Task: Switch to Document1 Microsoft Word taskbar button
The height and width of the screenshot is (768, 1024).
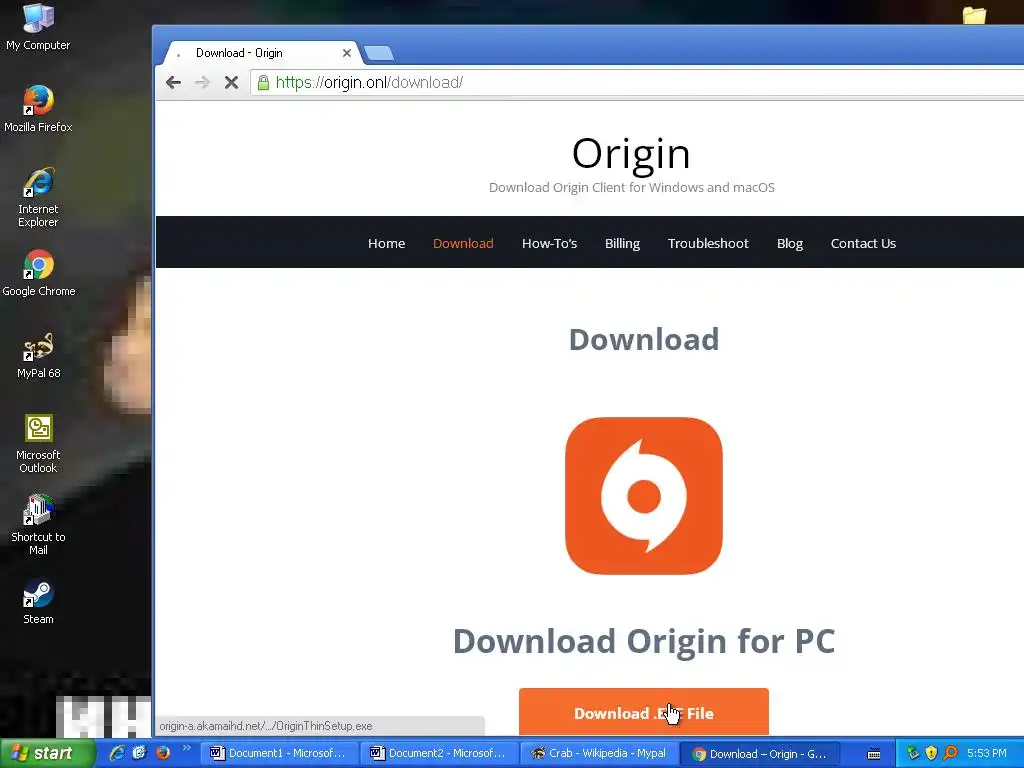Action: pyautogui.click(x=279, y=753)
